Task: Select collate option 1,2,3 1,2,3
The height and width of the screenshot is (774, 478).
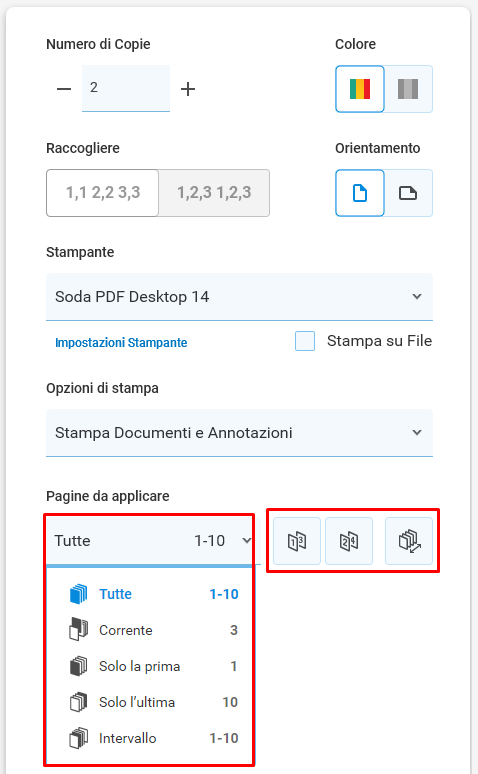Action: click(214, 193)
